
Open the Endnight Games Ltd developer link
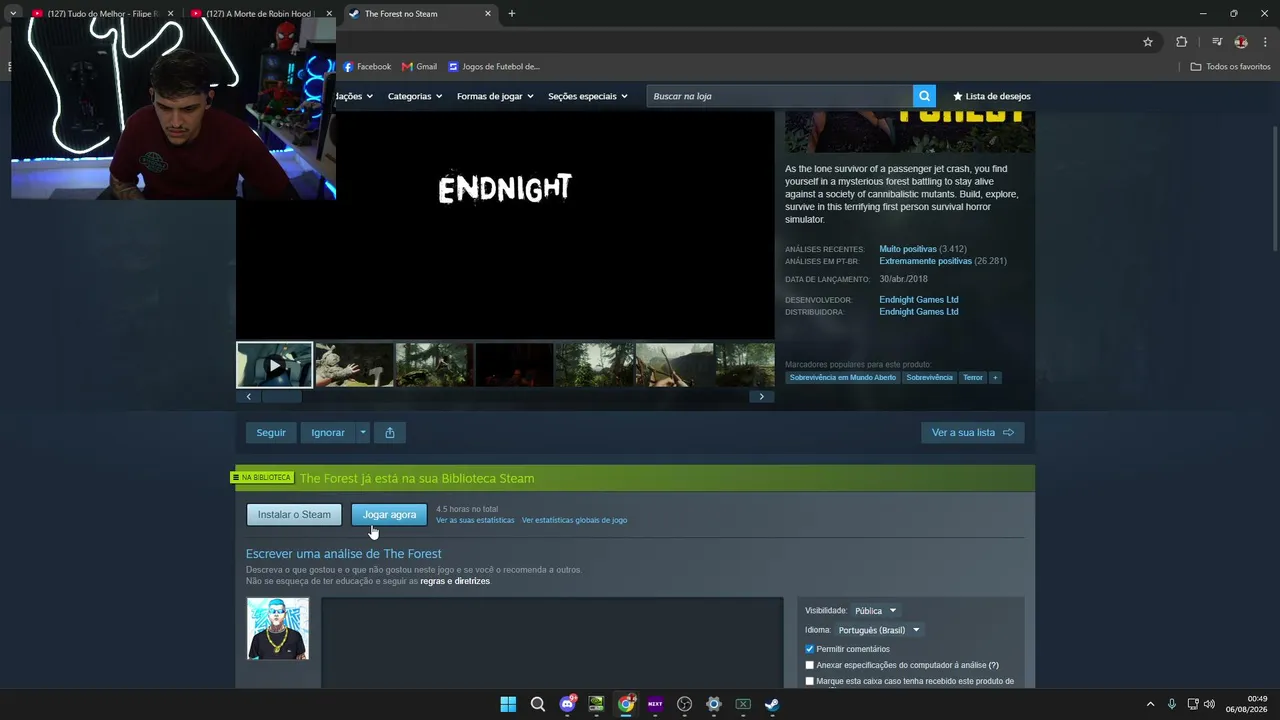pos(919,300)
